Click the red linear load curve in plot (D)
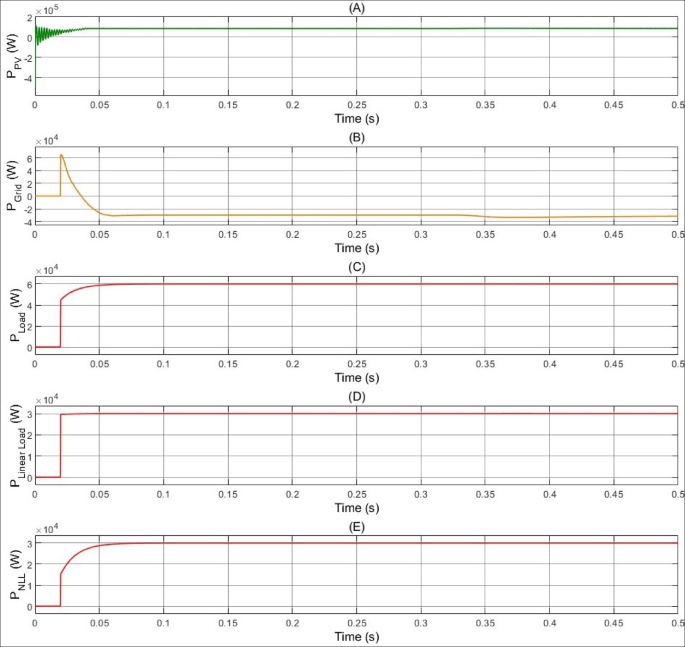 356,413
